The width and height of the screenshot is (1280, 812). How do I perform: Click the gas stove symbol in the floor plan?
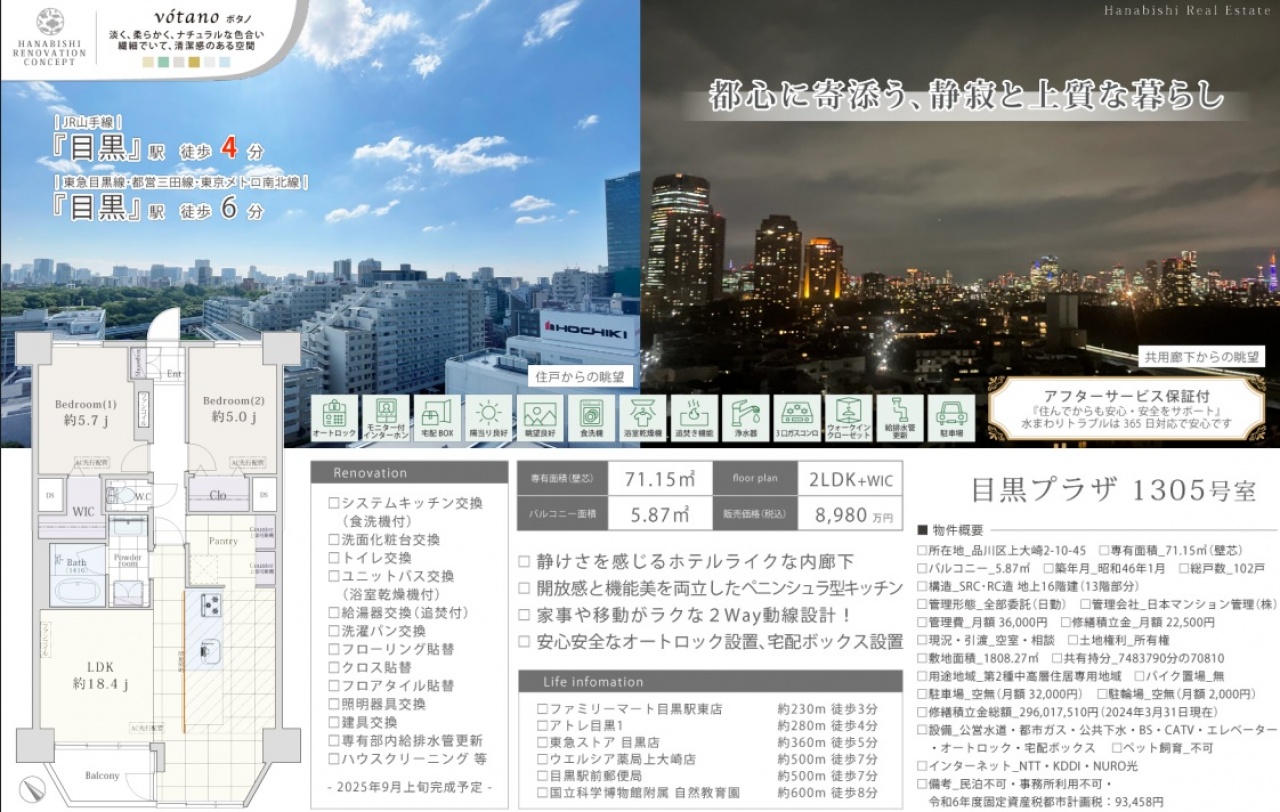(x=211, y=604)
